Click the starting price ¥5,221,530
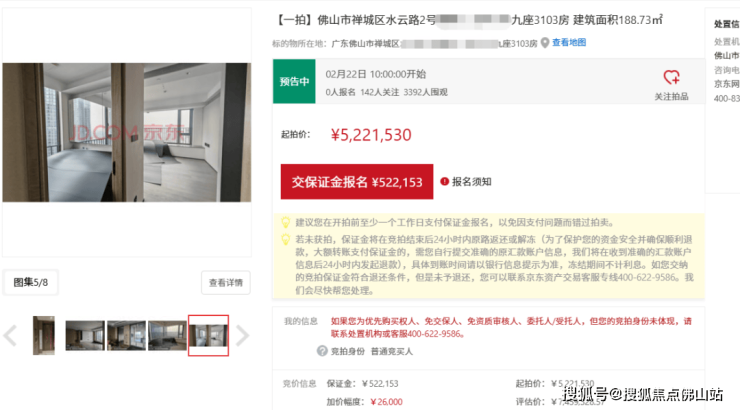 371,135
